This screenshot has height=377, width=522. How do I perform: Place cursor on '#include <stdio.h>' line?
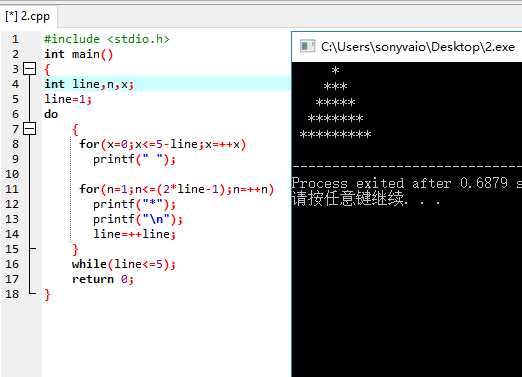tap(107, 39)
